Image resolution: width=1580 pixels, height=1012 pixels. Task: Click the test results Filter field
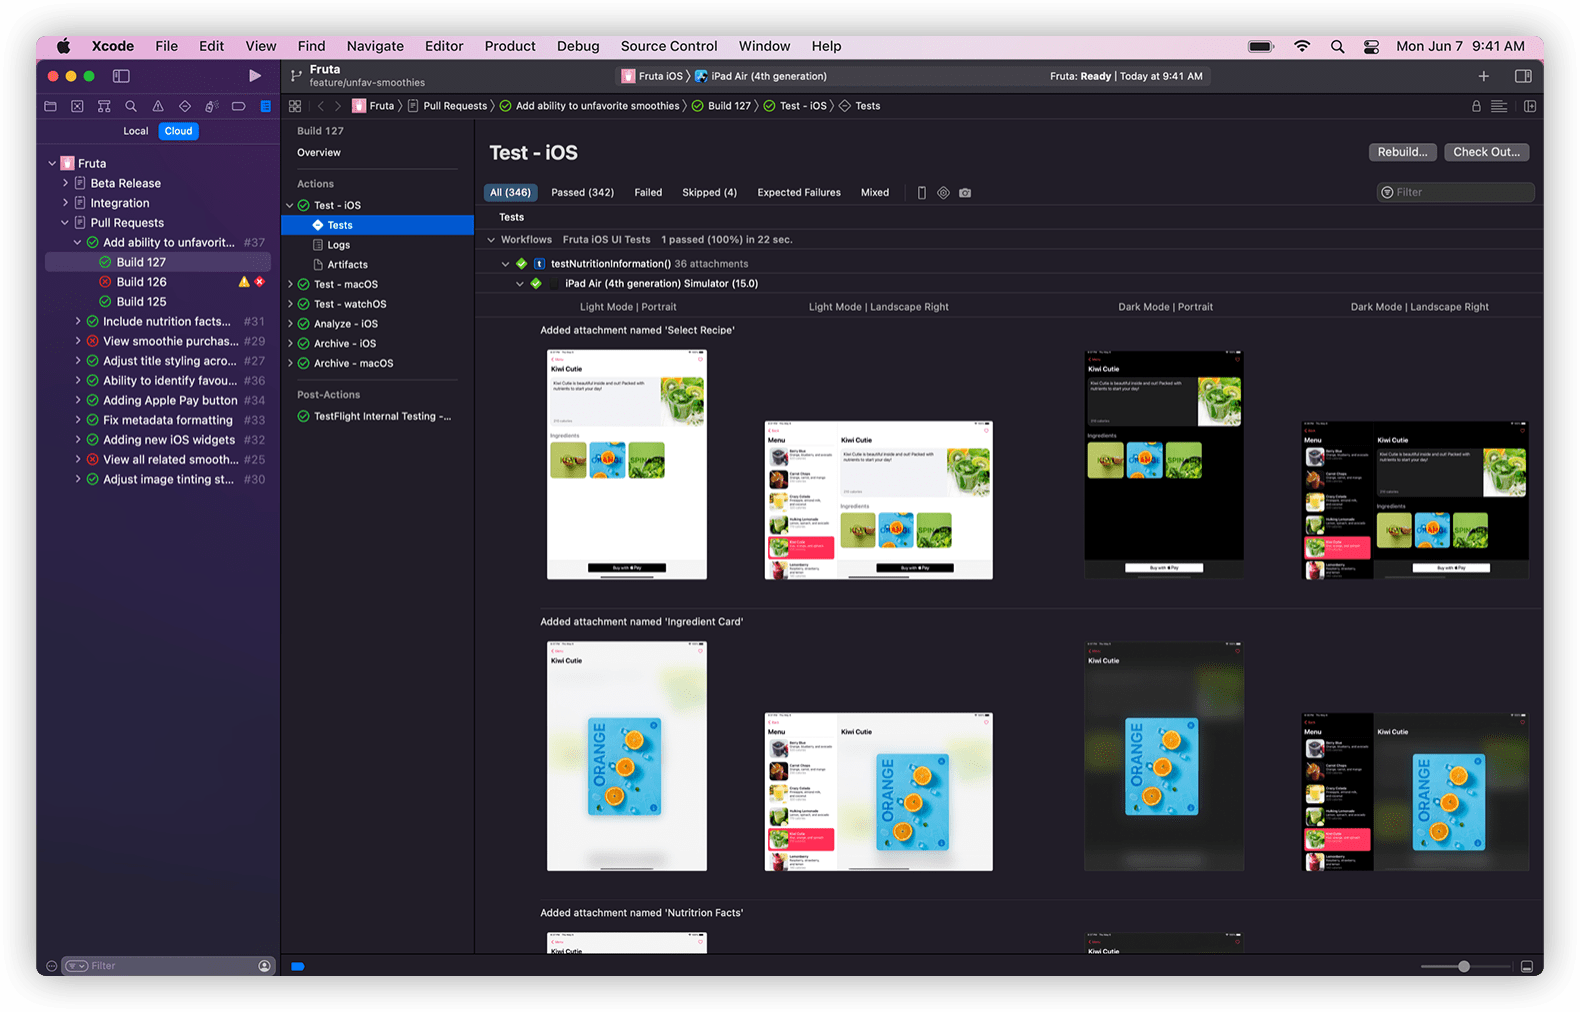pos(1456,192)
